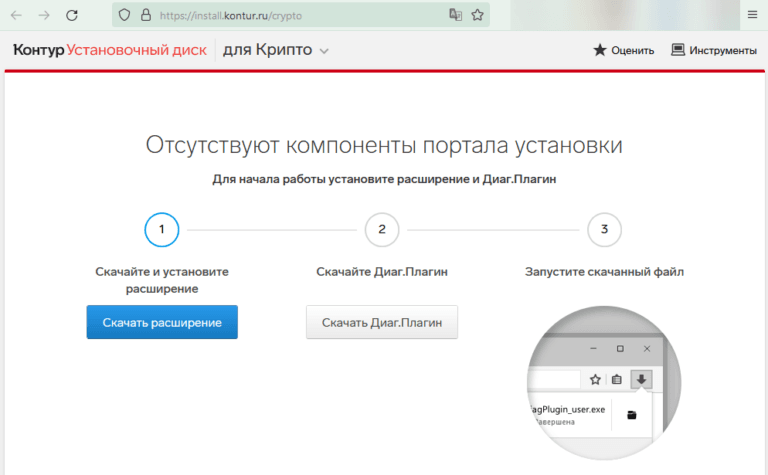Click text Для начала работы установите расширение
The width and height of the screenshot is (768, 475).
point(341,179)
